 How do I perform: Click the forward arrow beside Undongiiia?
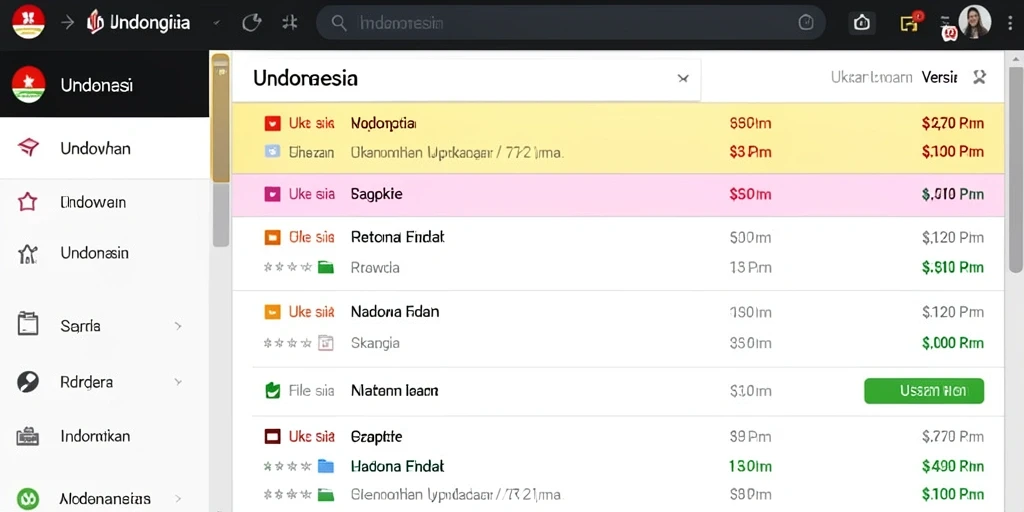(x=67, y=24)
